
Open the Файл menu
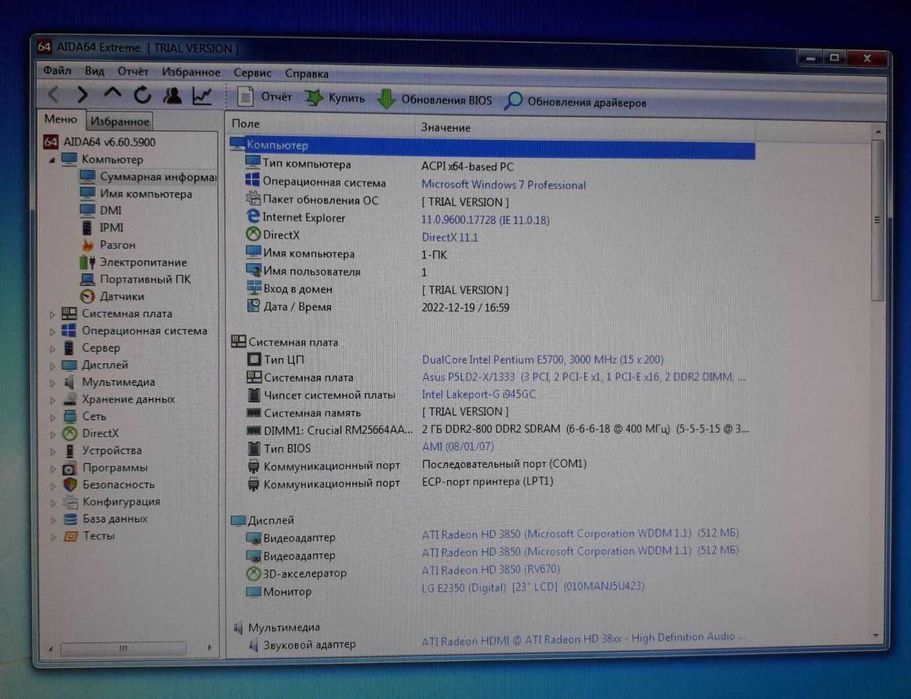(x=57, y=70)
